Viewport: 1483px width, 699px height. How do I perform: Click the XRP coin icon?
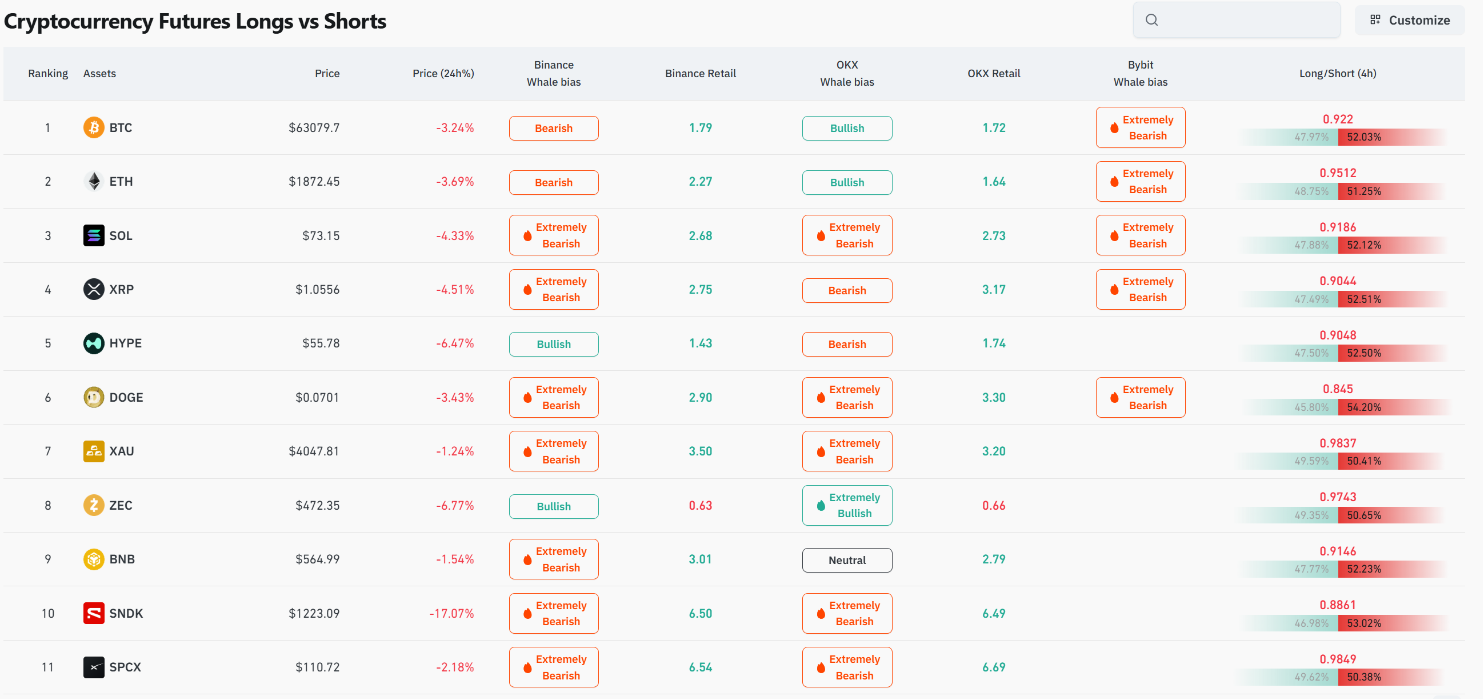93,290
